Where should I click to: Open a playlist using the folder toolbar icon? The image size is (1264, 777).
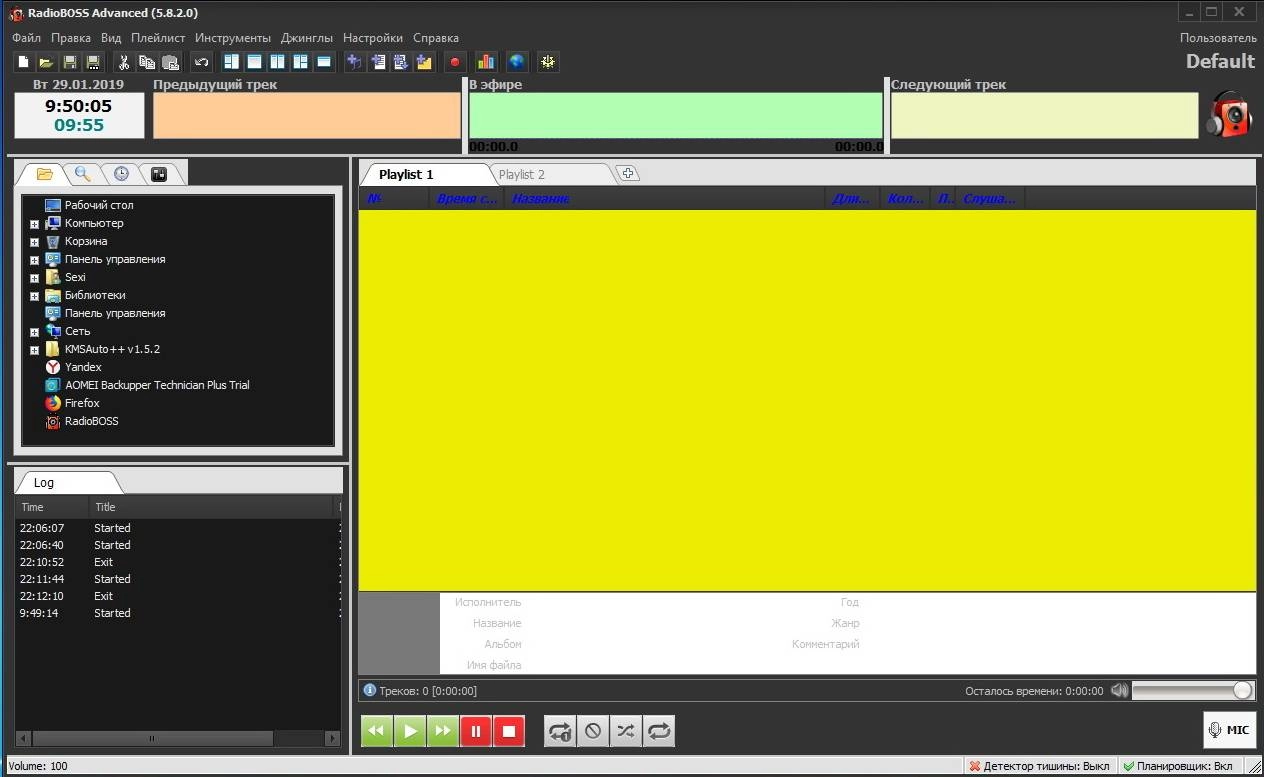coord(46,62)
